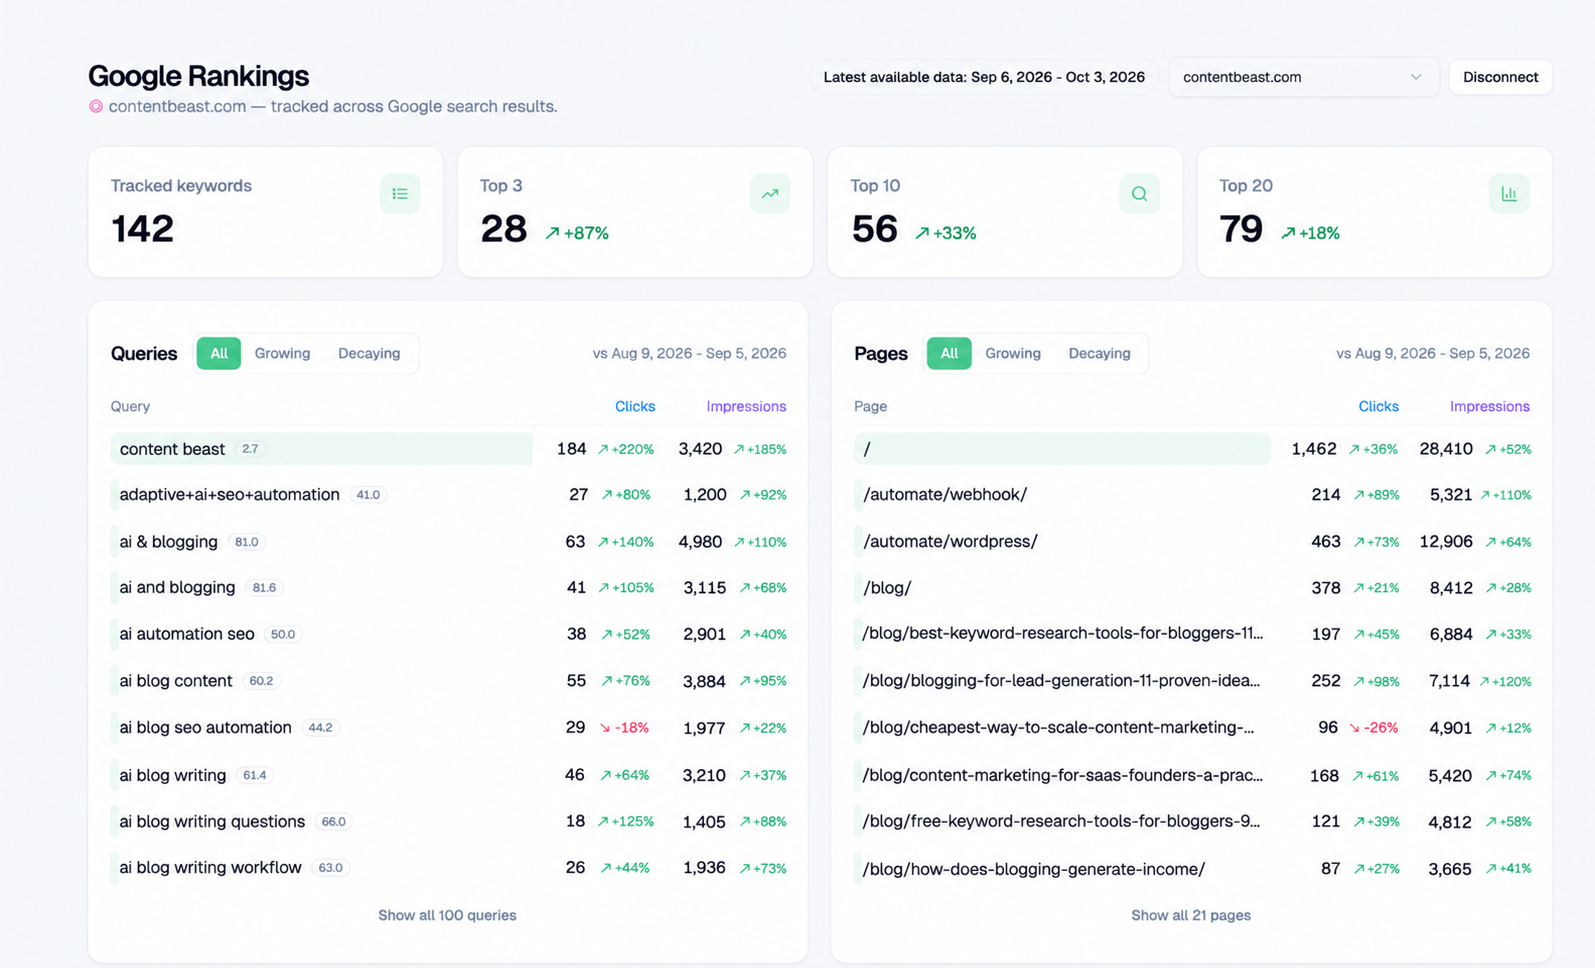The width and height of the screenshot is (1595, 968).
Task: Select the All tab in Queries
Action: coord(219,353)
